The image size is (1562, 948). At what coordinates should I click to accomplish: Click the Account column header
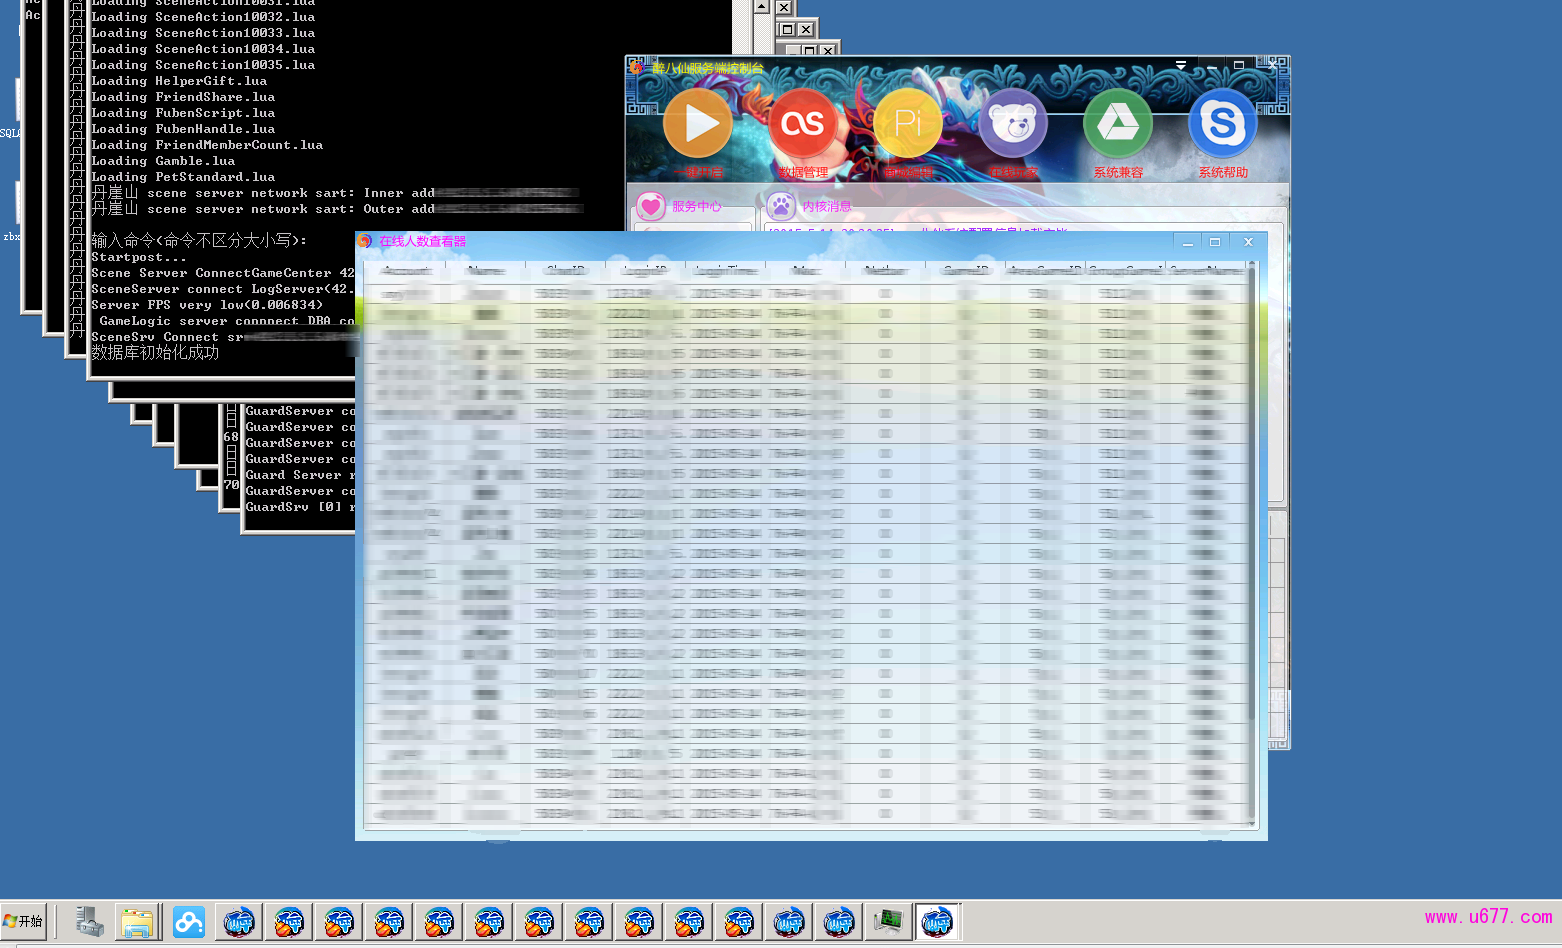406,269
